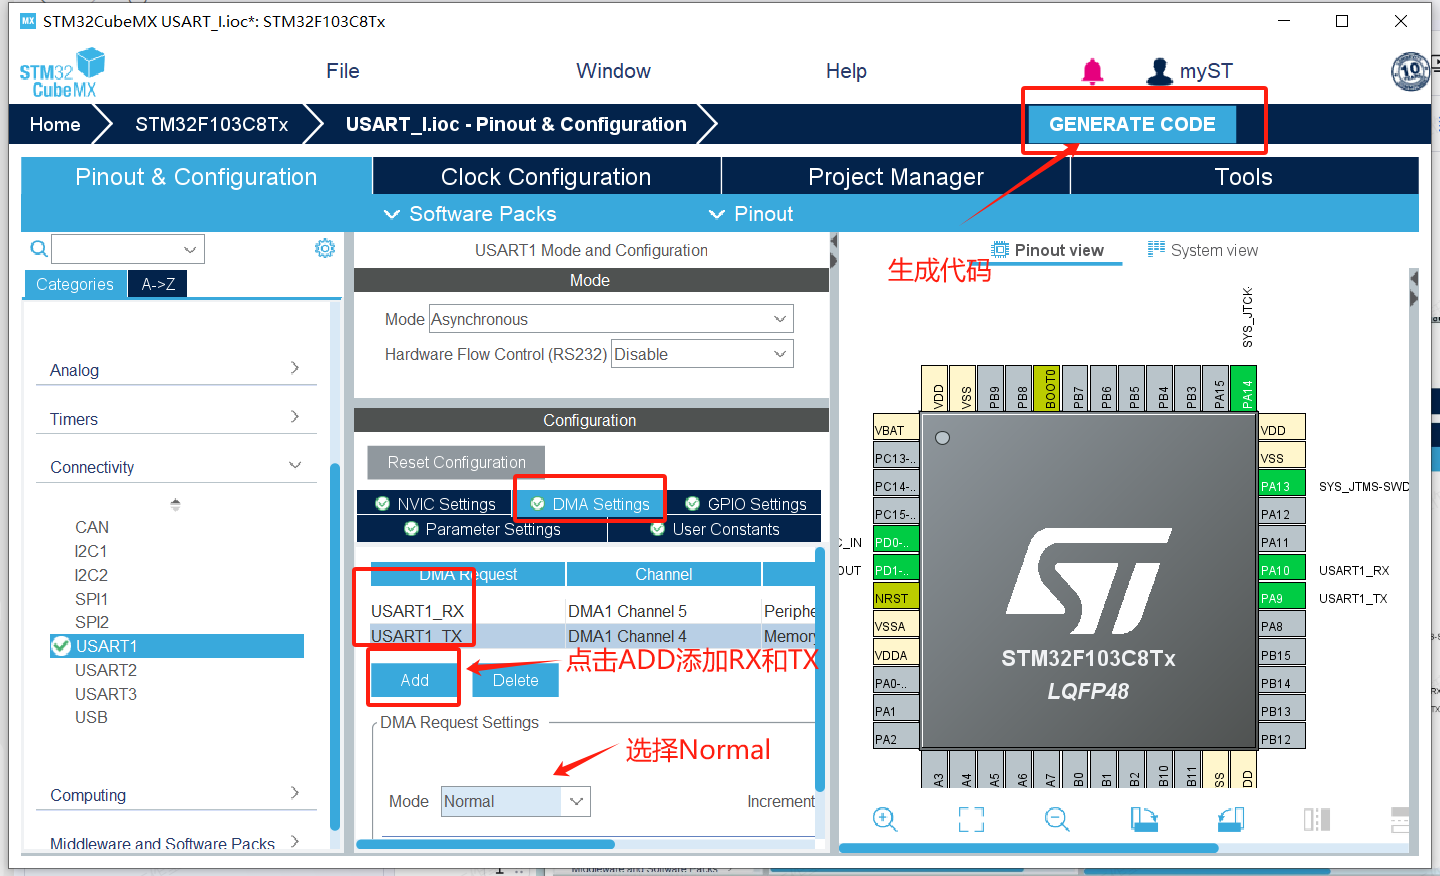Click the green status check on Parameter Settings

click(411, 529)
